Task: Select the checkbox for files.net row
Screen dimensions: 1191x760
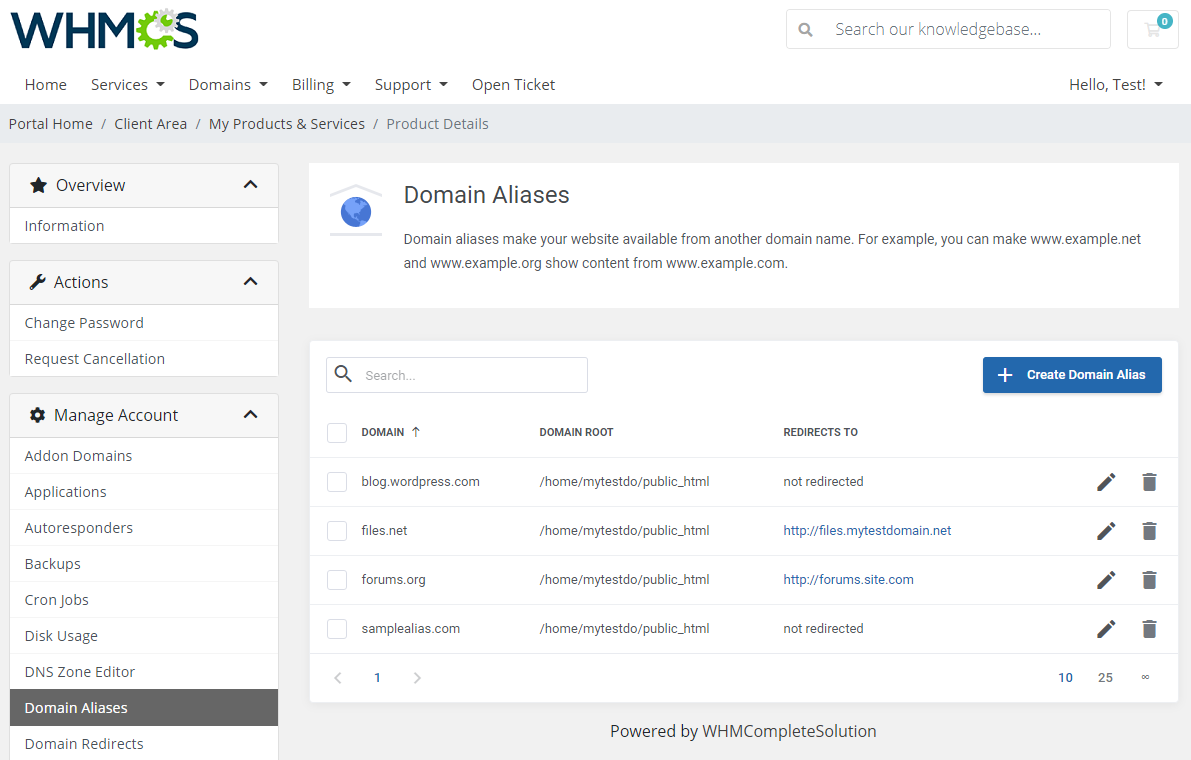Action: pyautogui.click(x=337, y=530)
